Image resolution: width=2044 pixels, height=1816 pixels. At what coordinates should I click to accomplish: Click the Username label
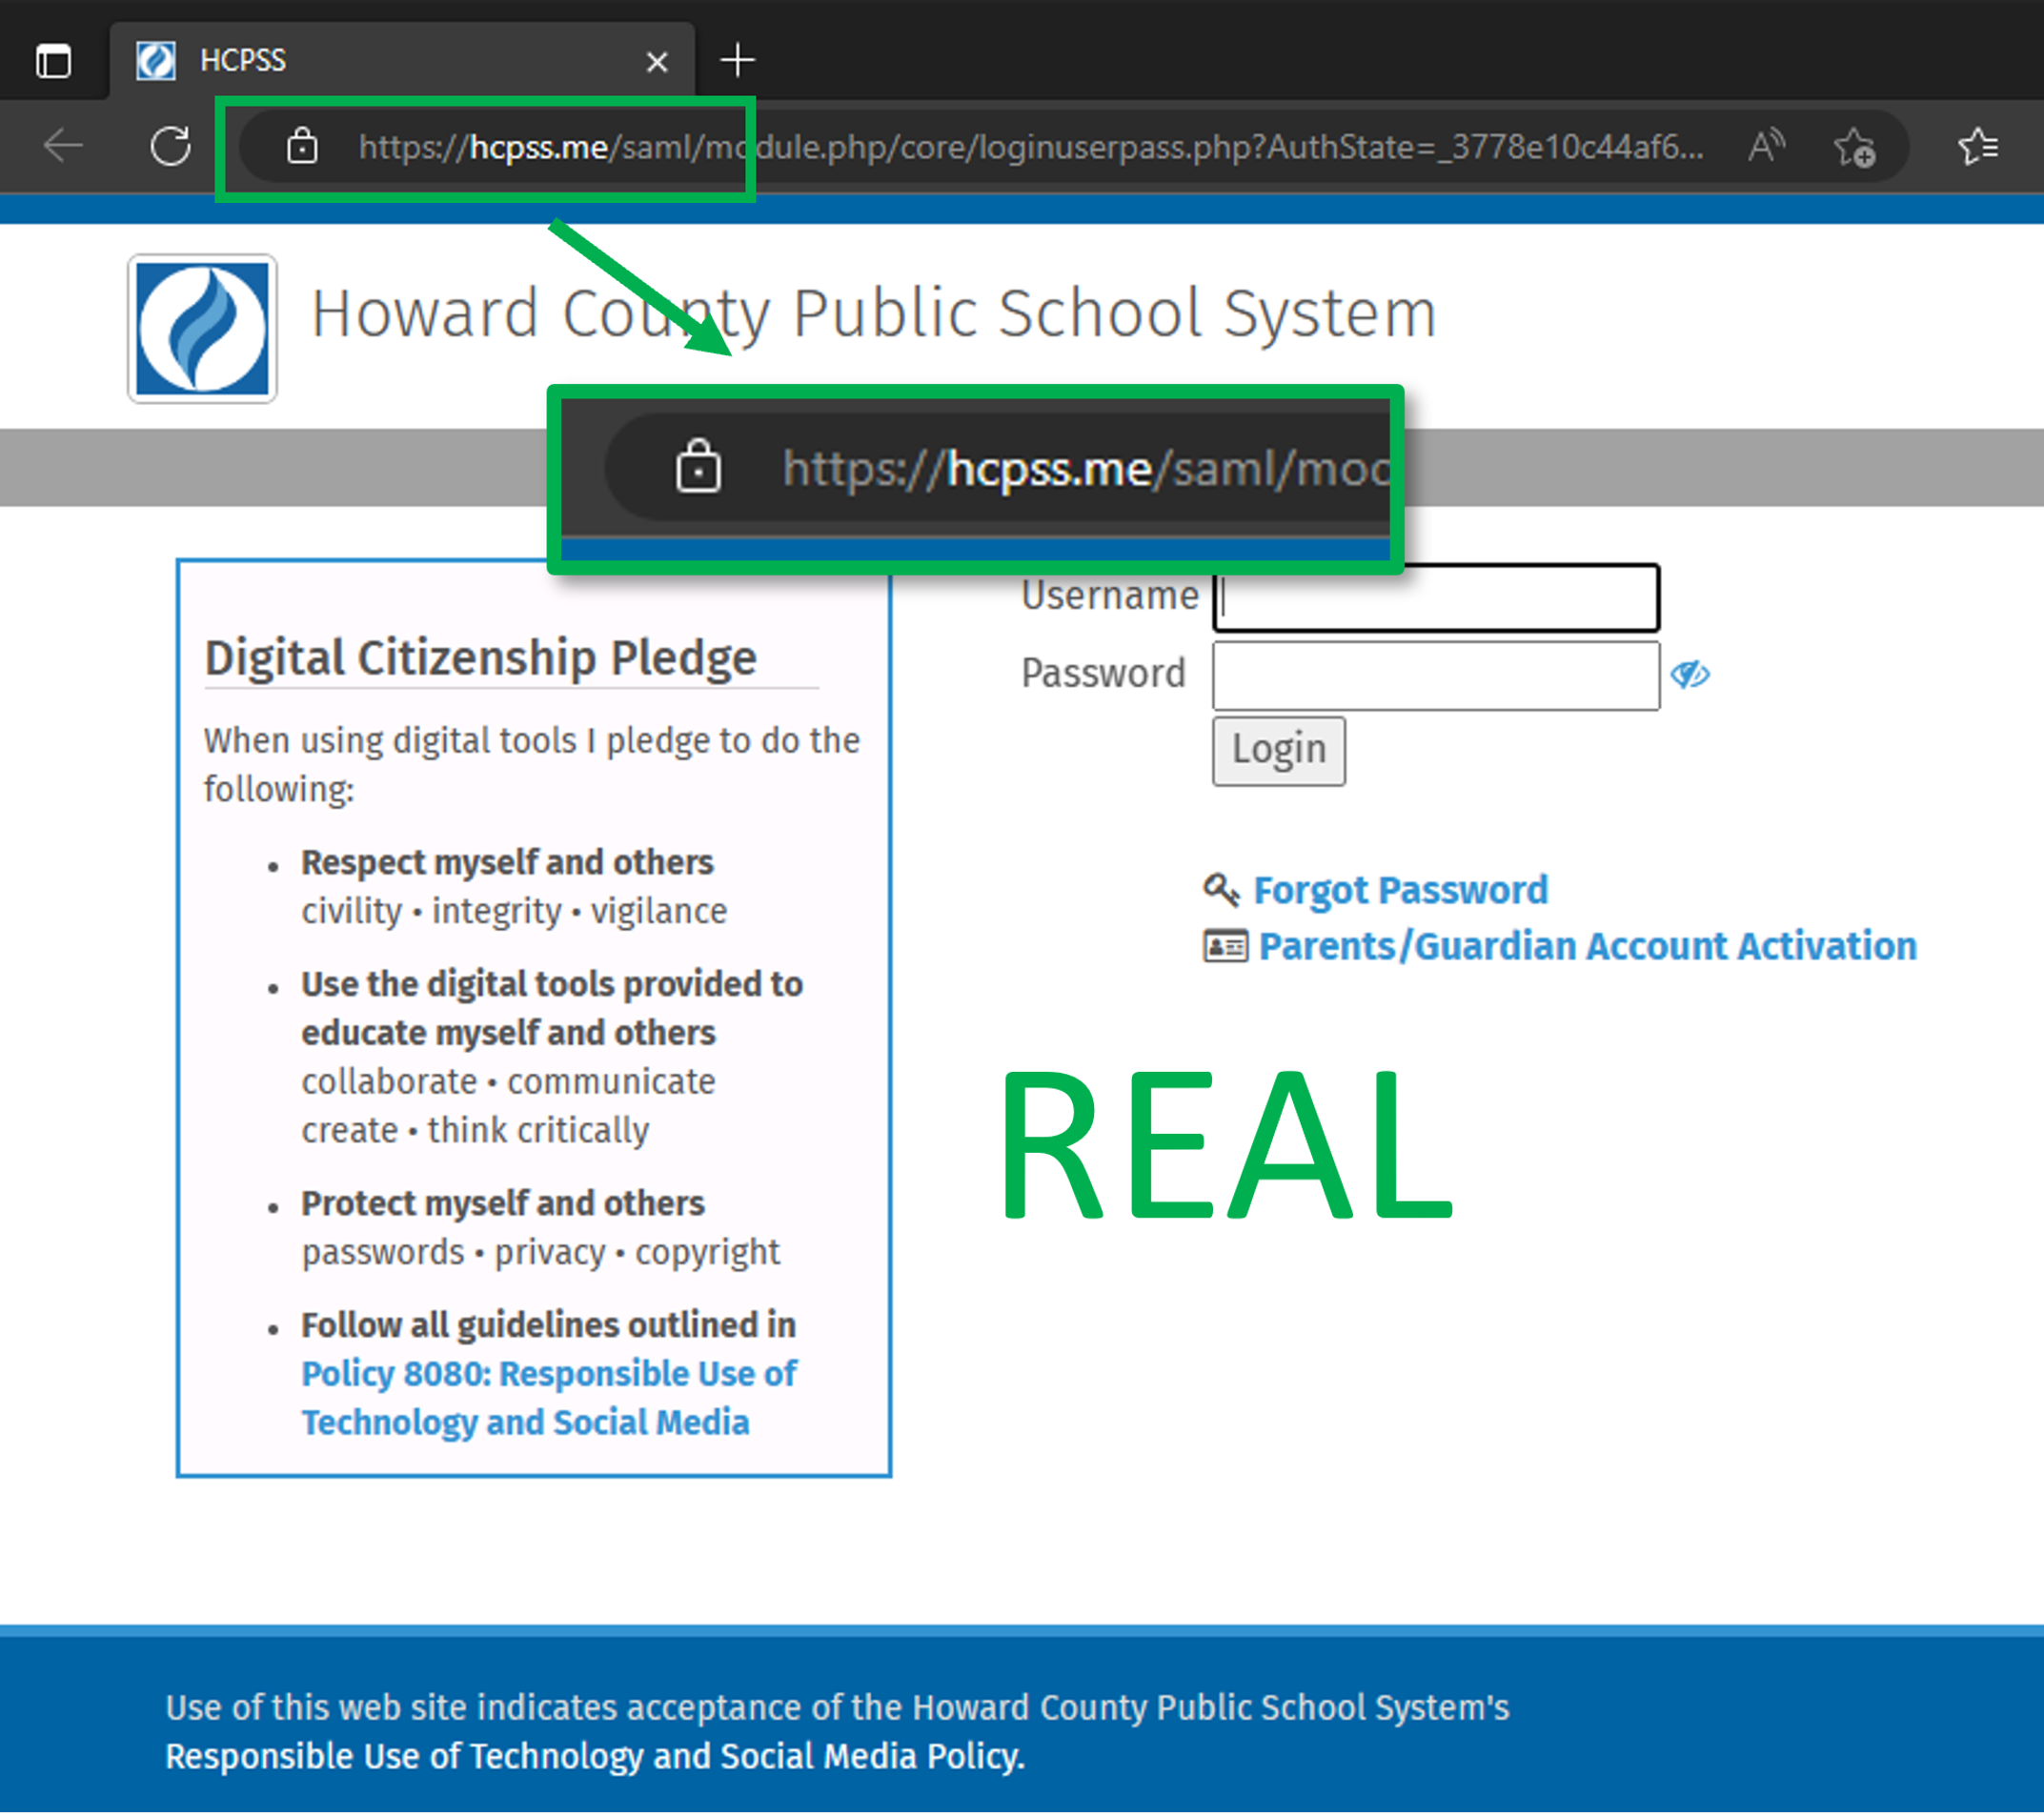point(1109,596)
